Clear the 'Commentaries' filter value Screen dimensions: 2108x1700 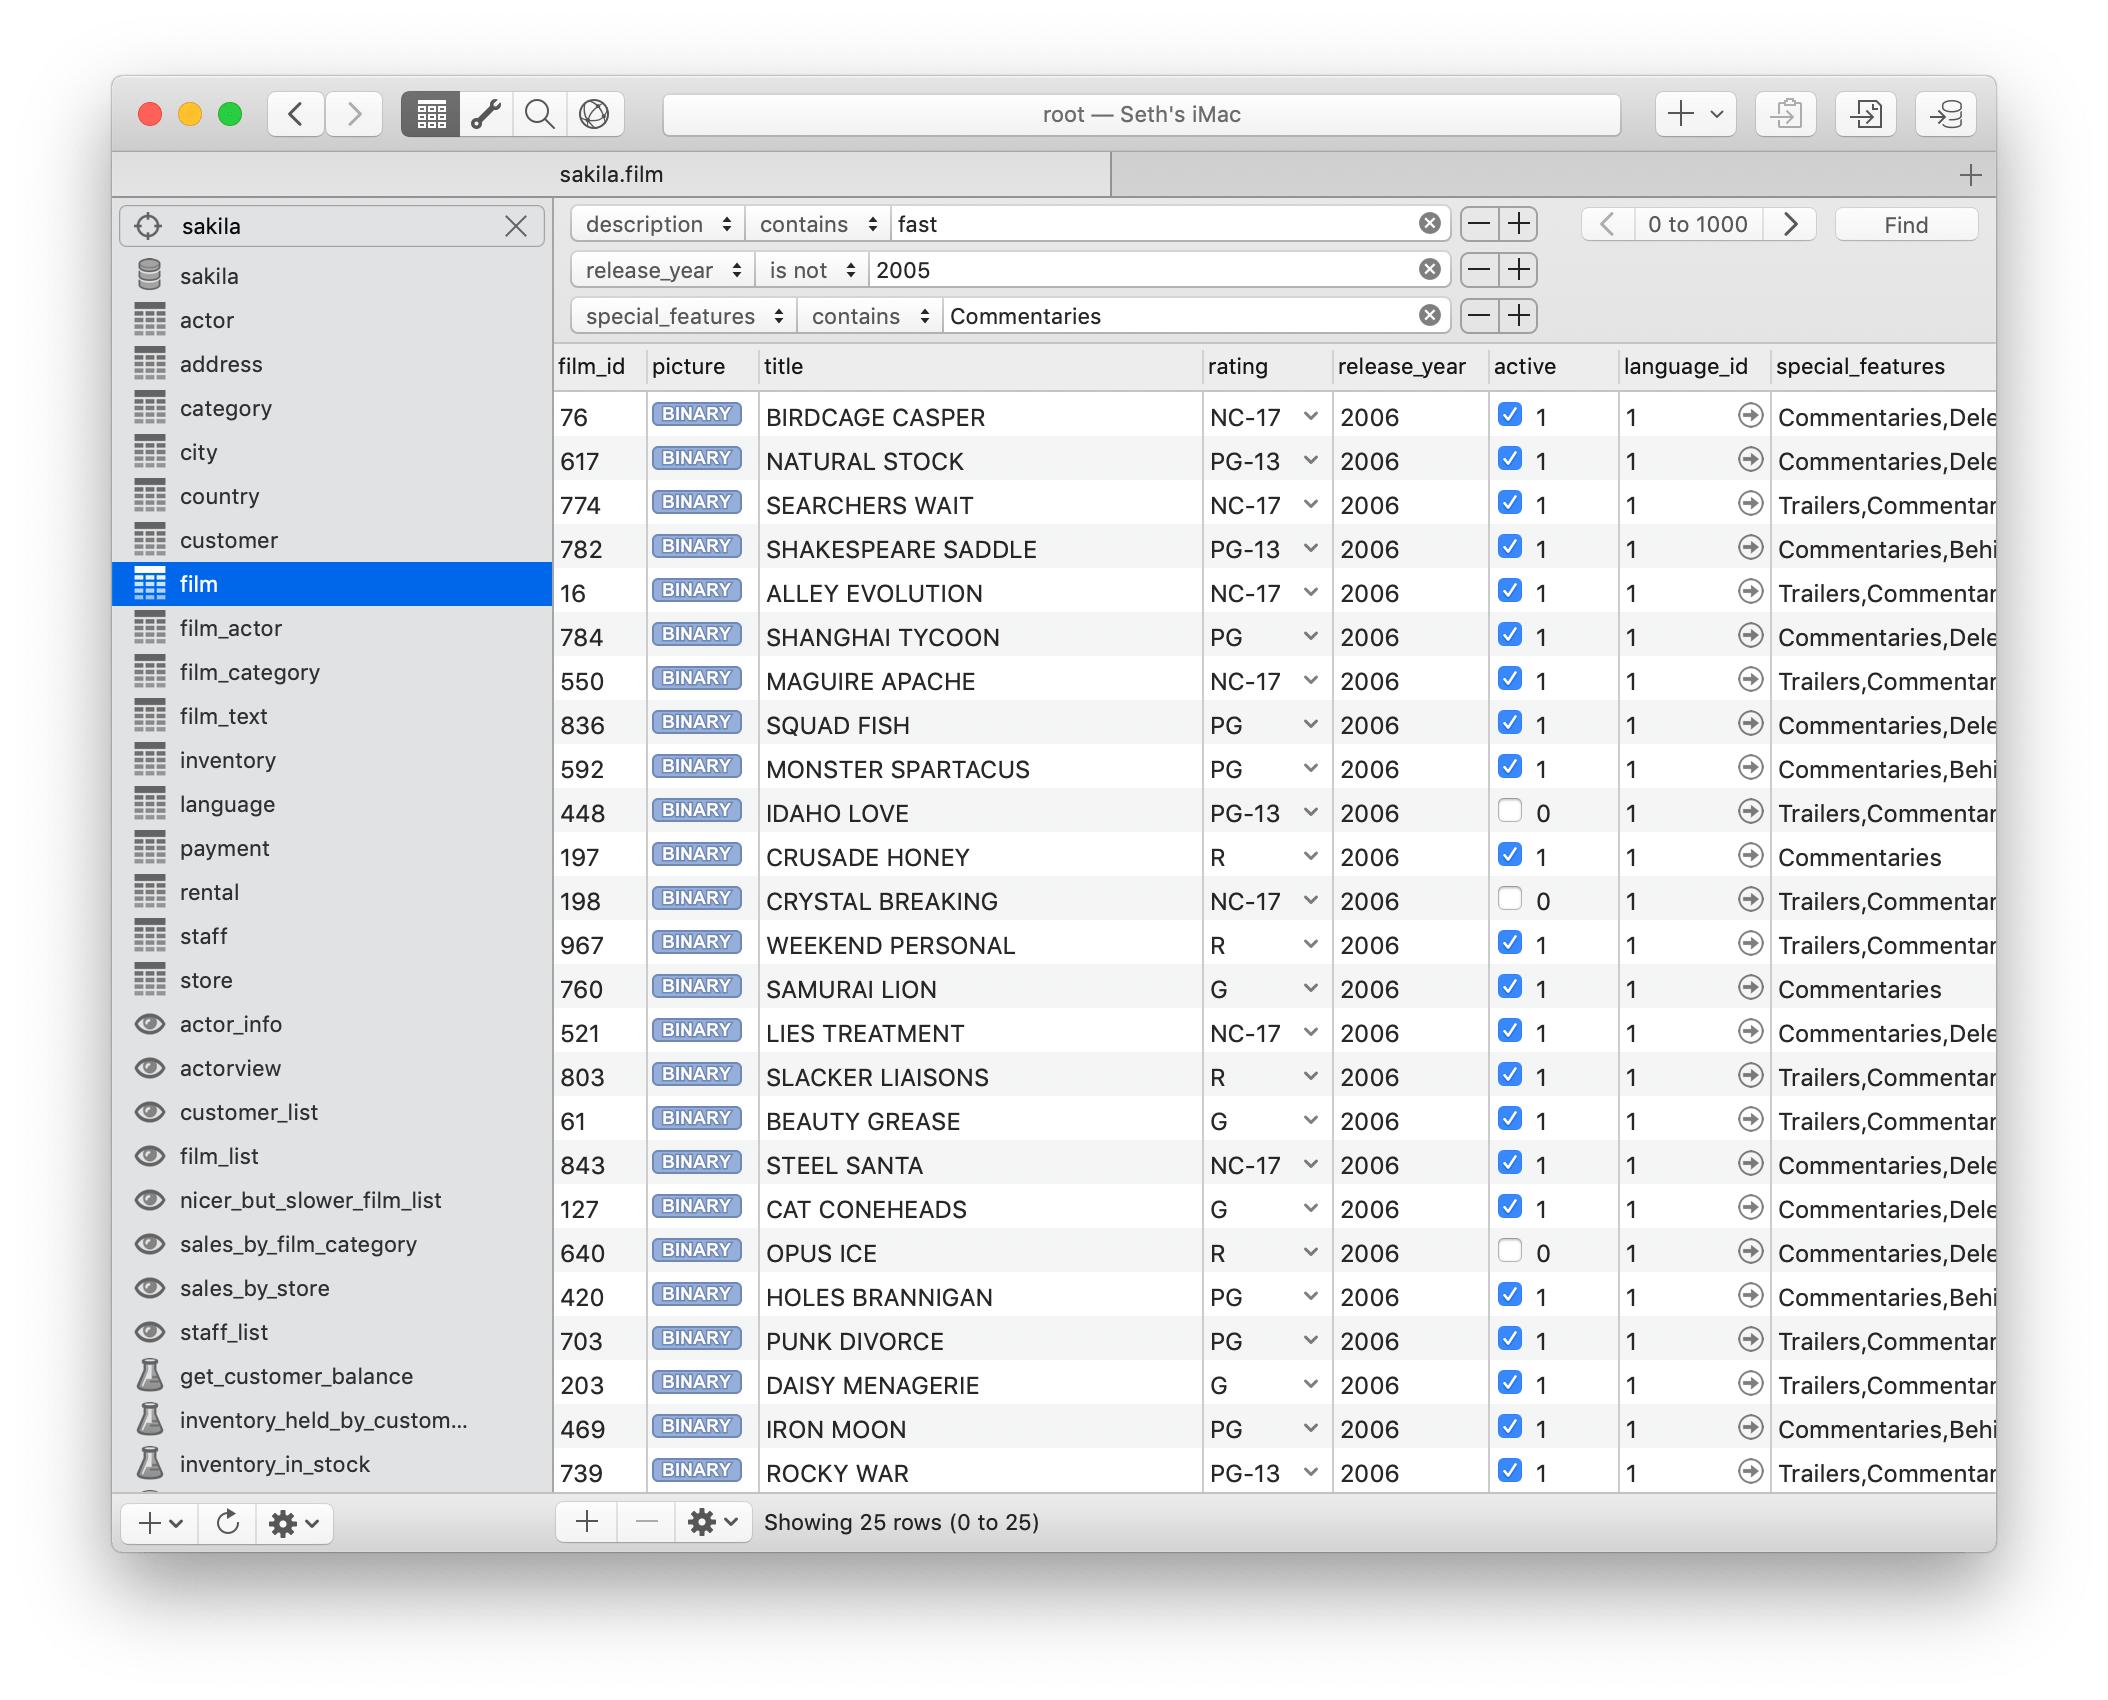coord(1430,316)
